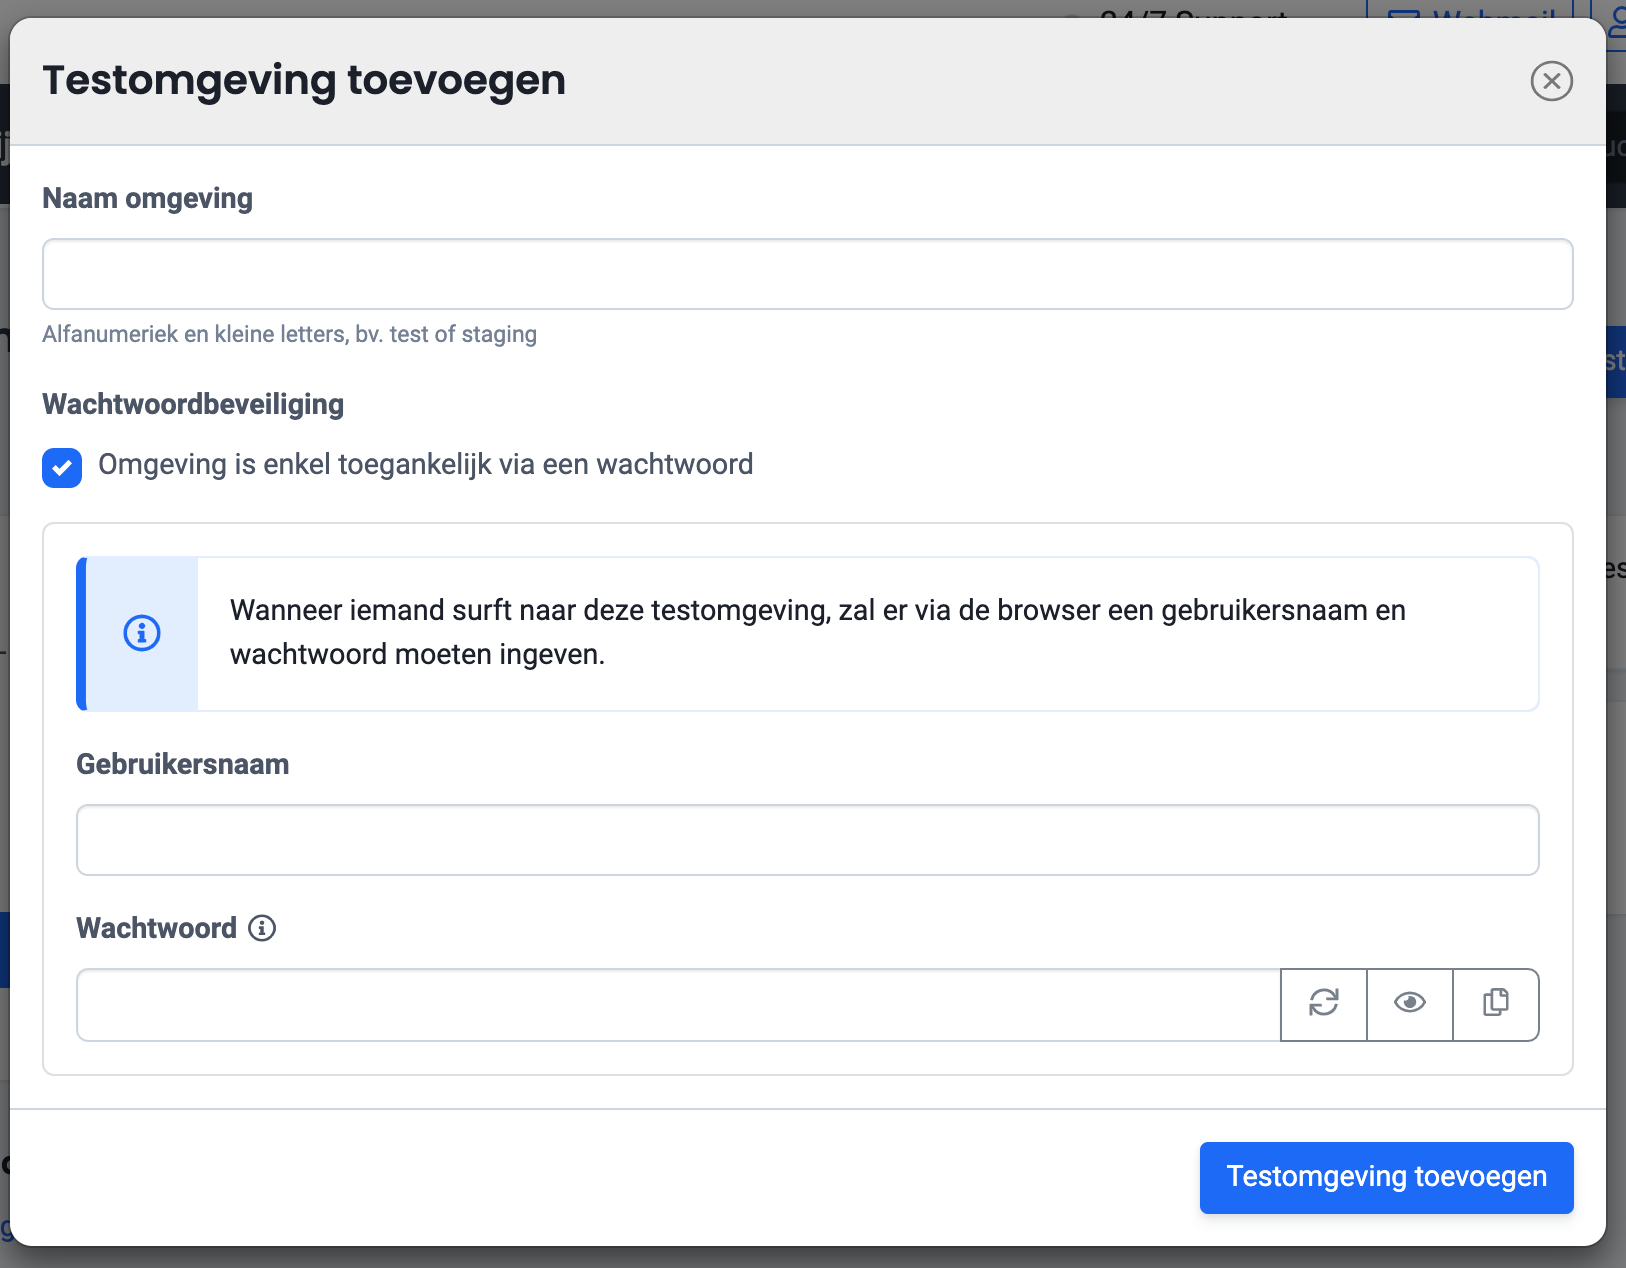This screenshot has width=1626, height=1268.
Task: Click the 'Omgeving is enkel toegankelijk' checkbox label
Action: pos(425,465)
